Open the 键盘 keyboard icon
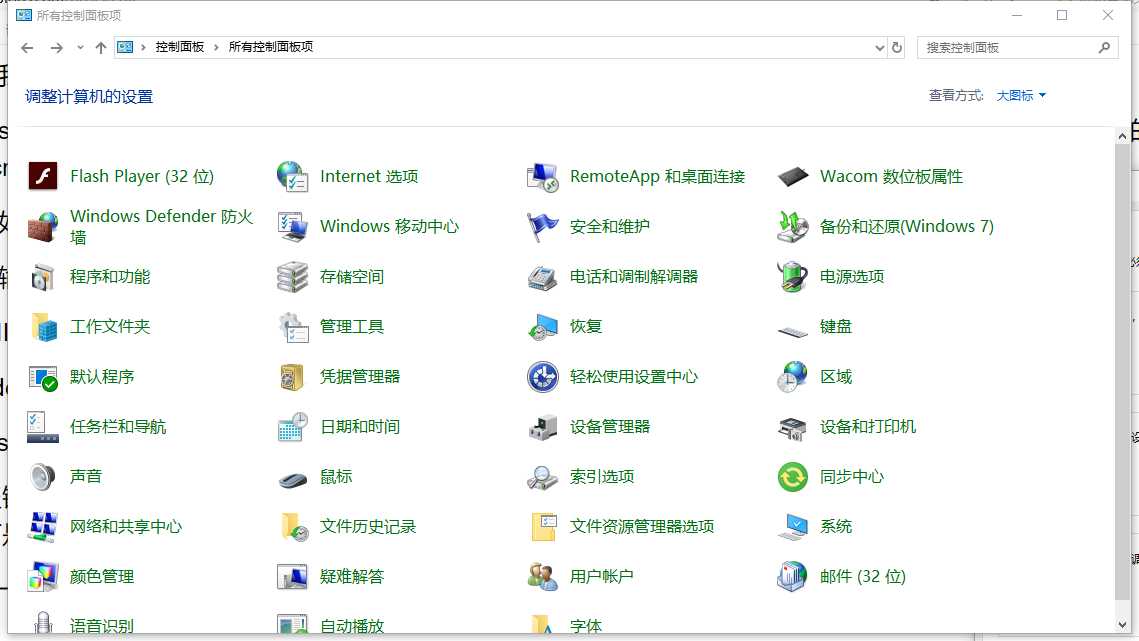The width and height of the screenshot is (1139, 641). [793, 331]
